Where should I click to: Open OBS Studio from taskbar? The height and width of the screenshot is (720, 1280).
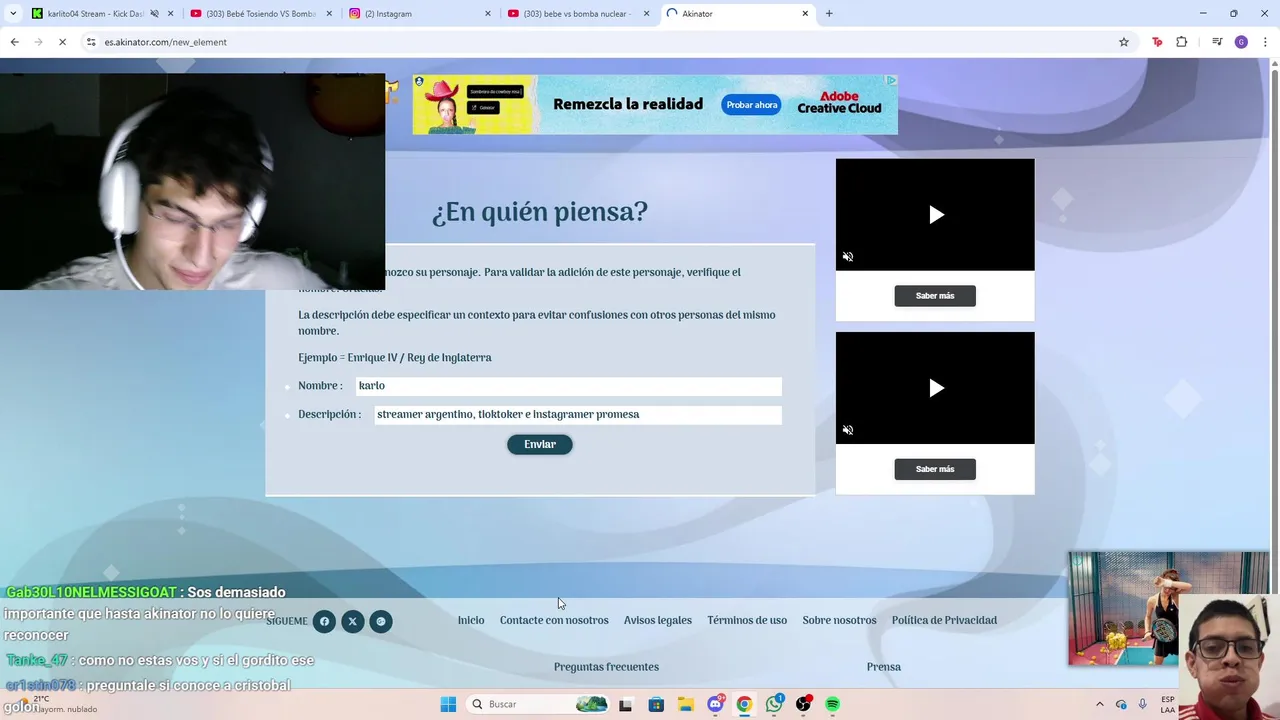click(x=803, y=704)
